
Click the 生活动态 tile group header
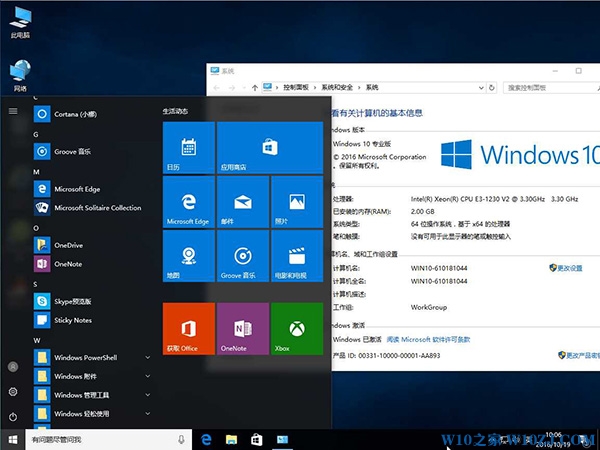pyautogui.click(x=175, y=111)
